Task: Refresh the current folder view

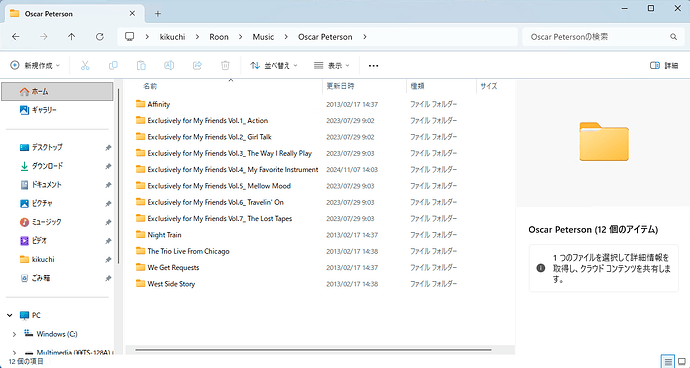Action: coord(100,37)
